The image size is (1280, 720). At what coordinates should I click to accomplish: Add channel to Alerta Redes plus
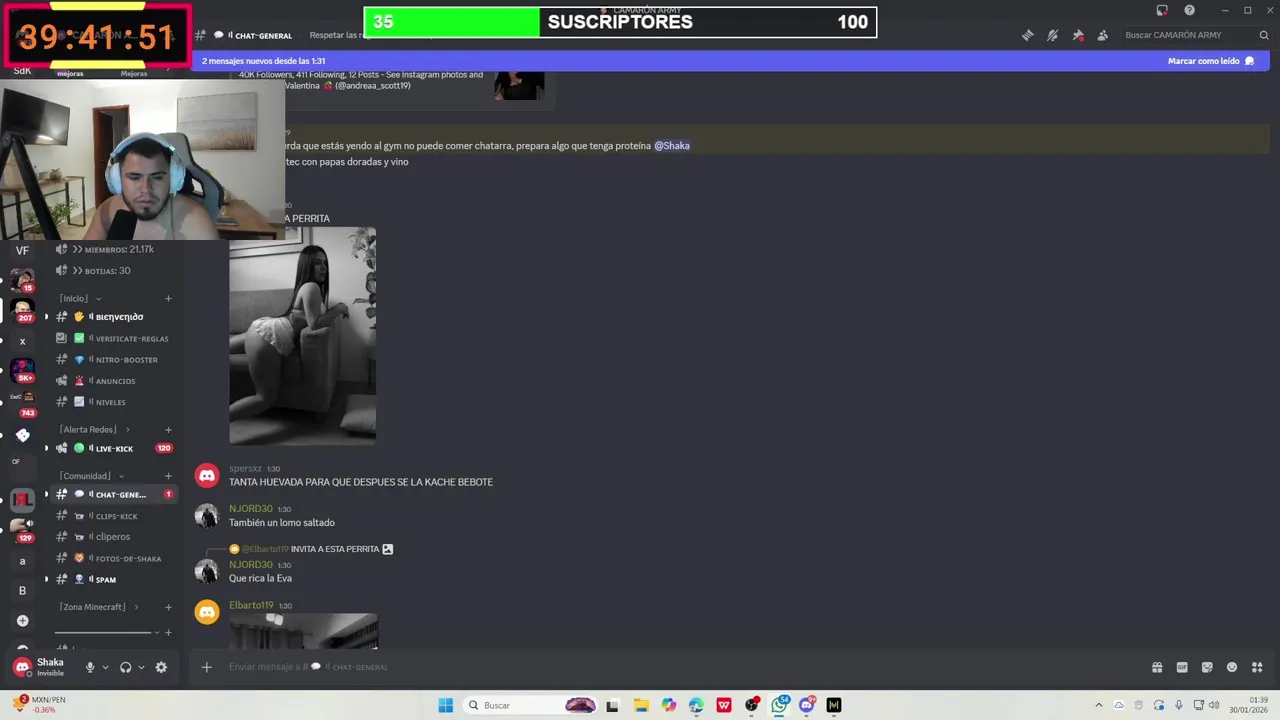pos(168,429)
